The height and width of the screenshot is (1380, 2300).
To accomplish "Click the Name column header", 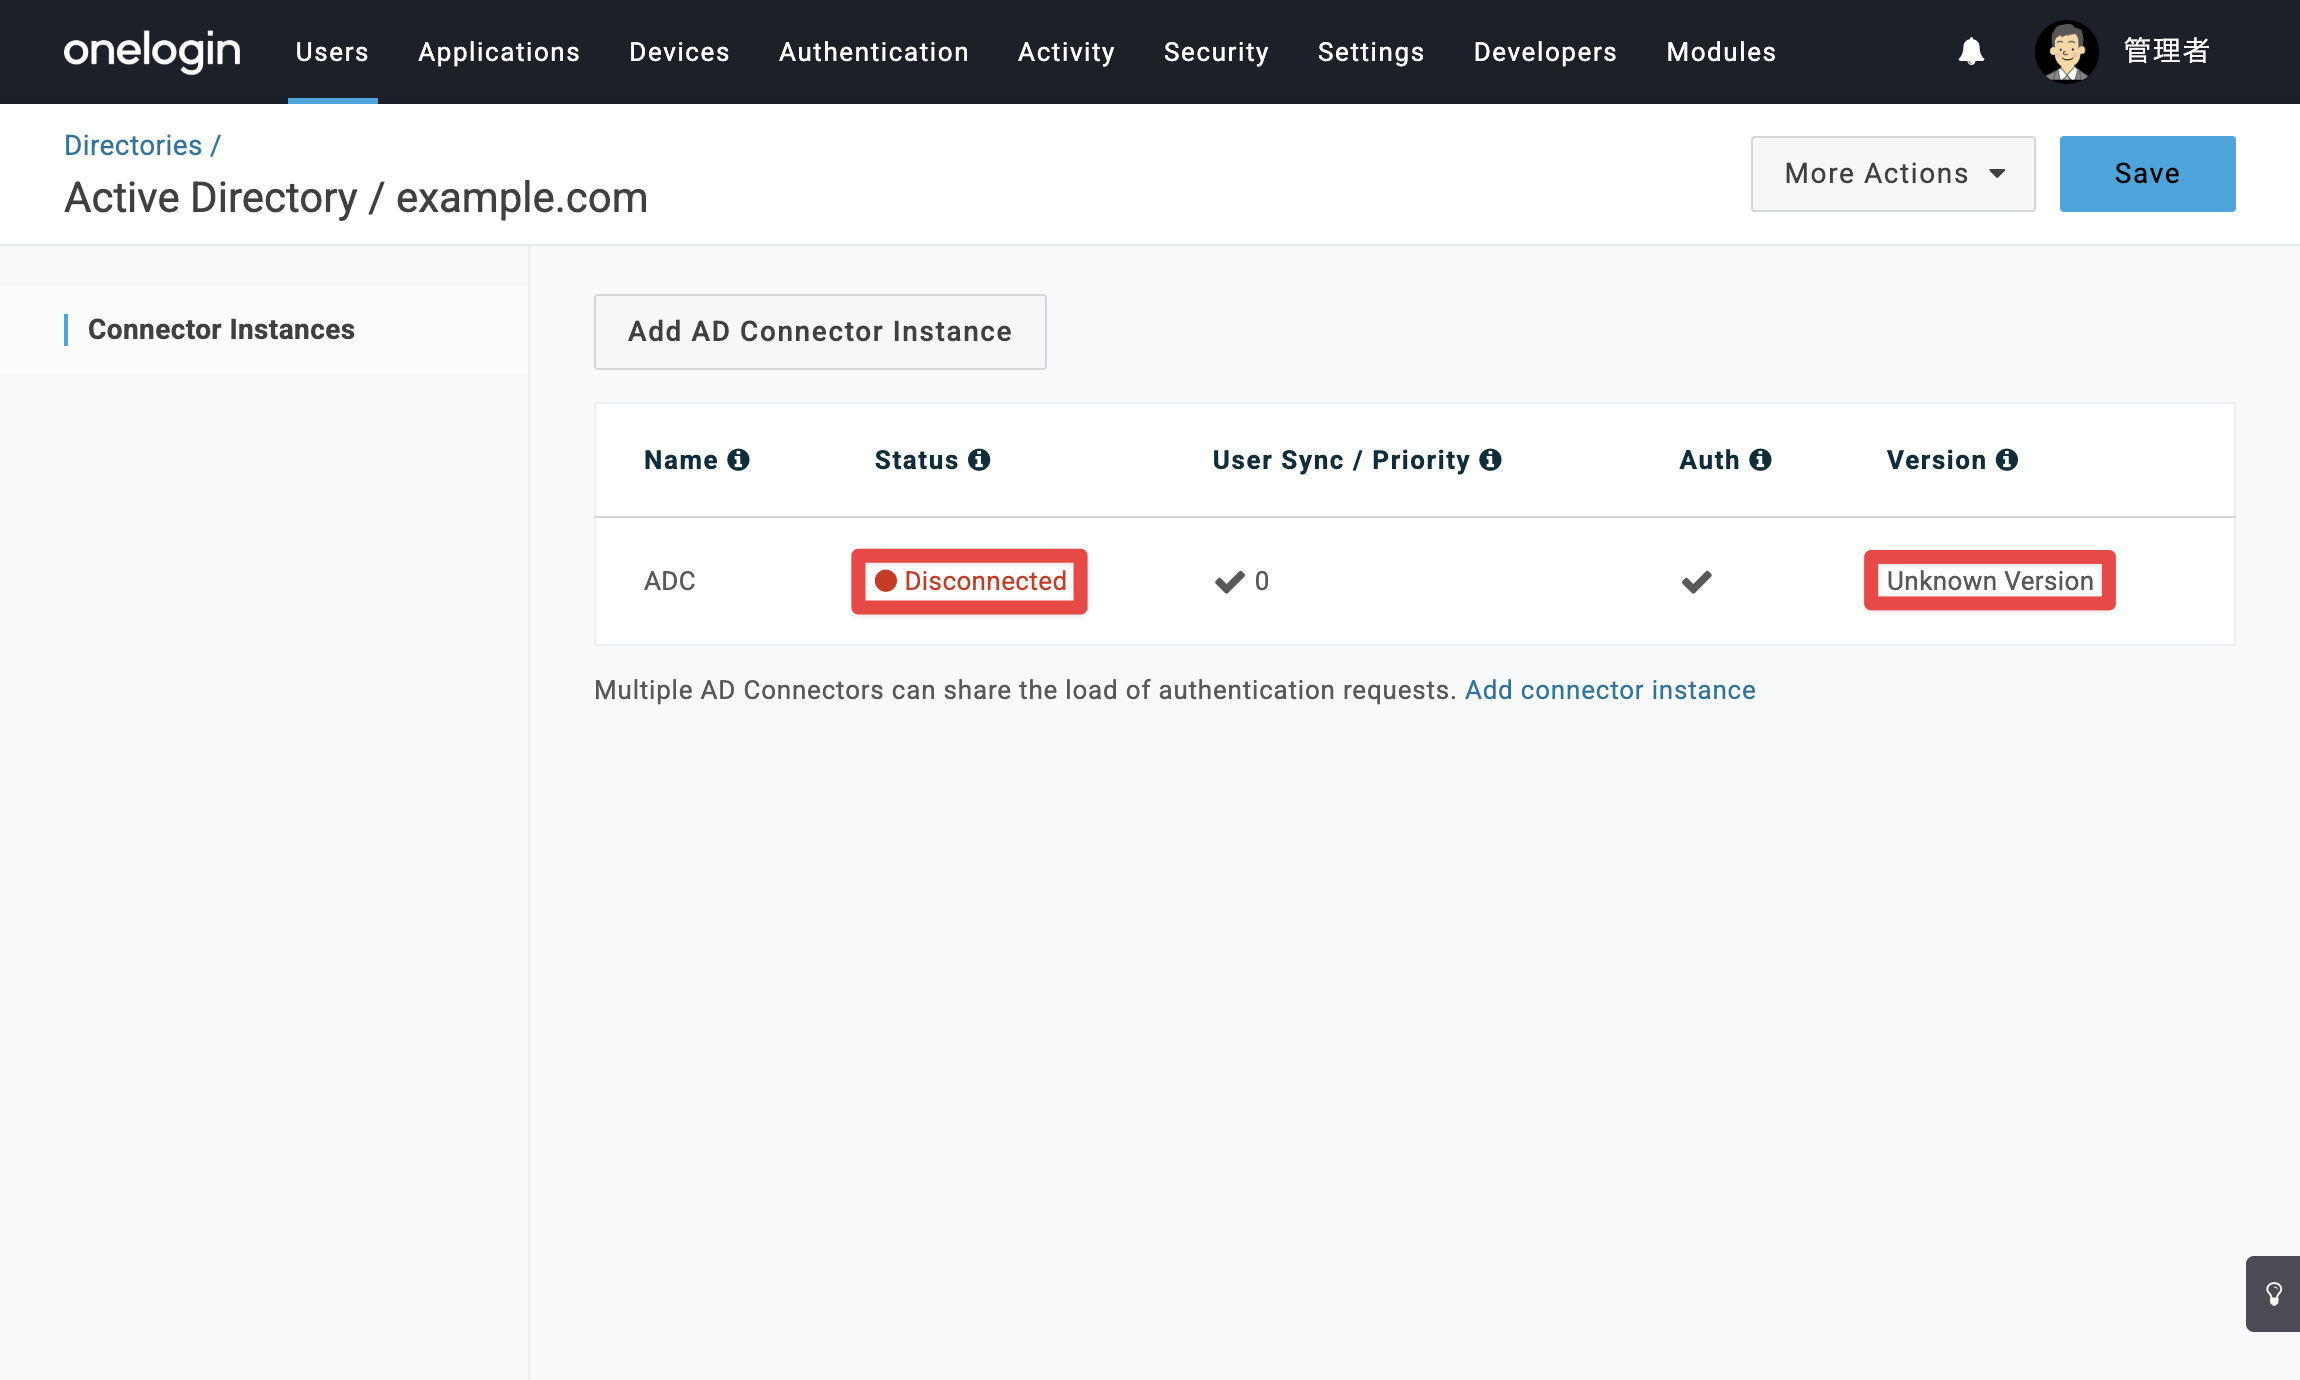I will coord(681,460).
